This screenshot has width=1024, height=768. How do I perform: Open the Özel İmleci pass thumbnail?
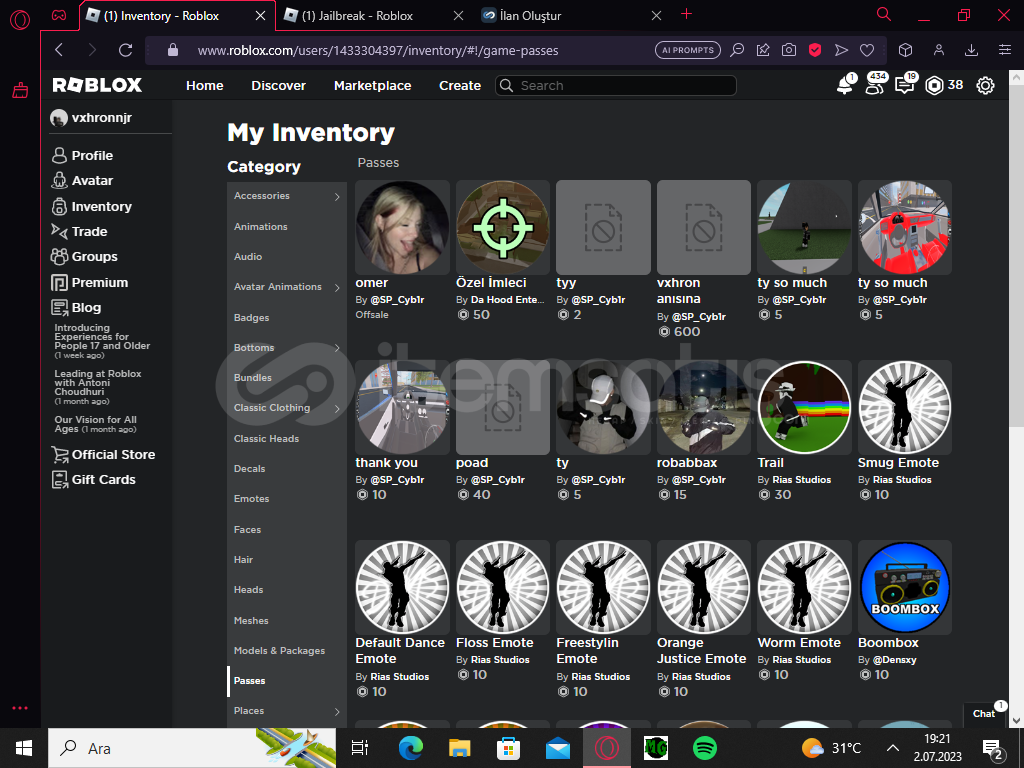[x=502, y=227]
